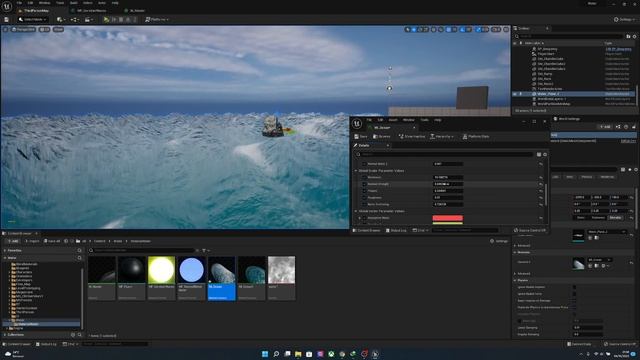Image resolution: width=640 pixels, height=360 pixels.
Task: Open viewport options hamburger menu
Action: tap(5, 29)
